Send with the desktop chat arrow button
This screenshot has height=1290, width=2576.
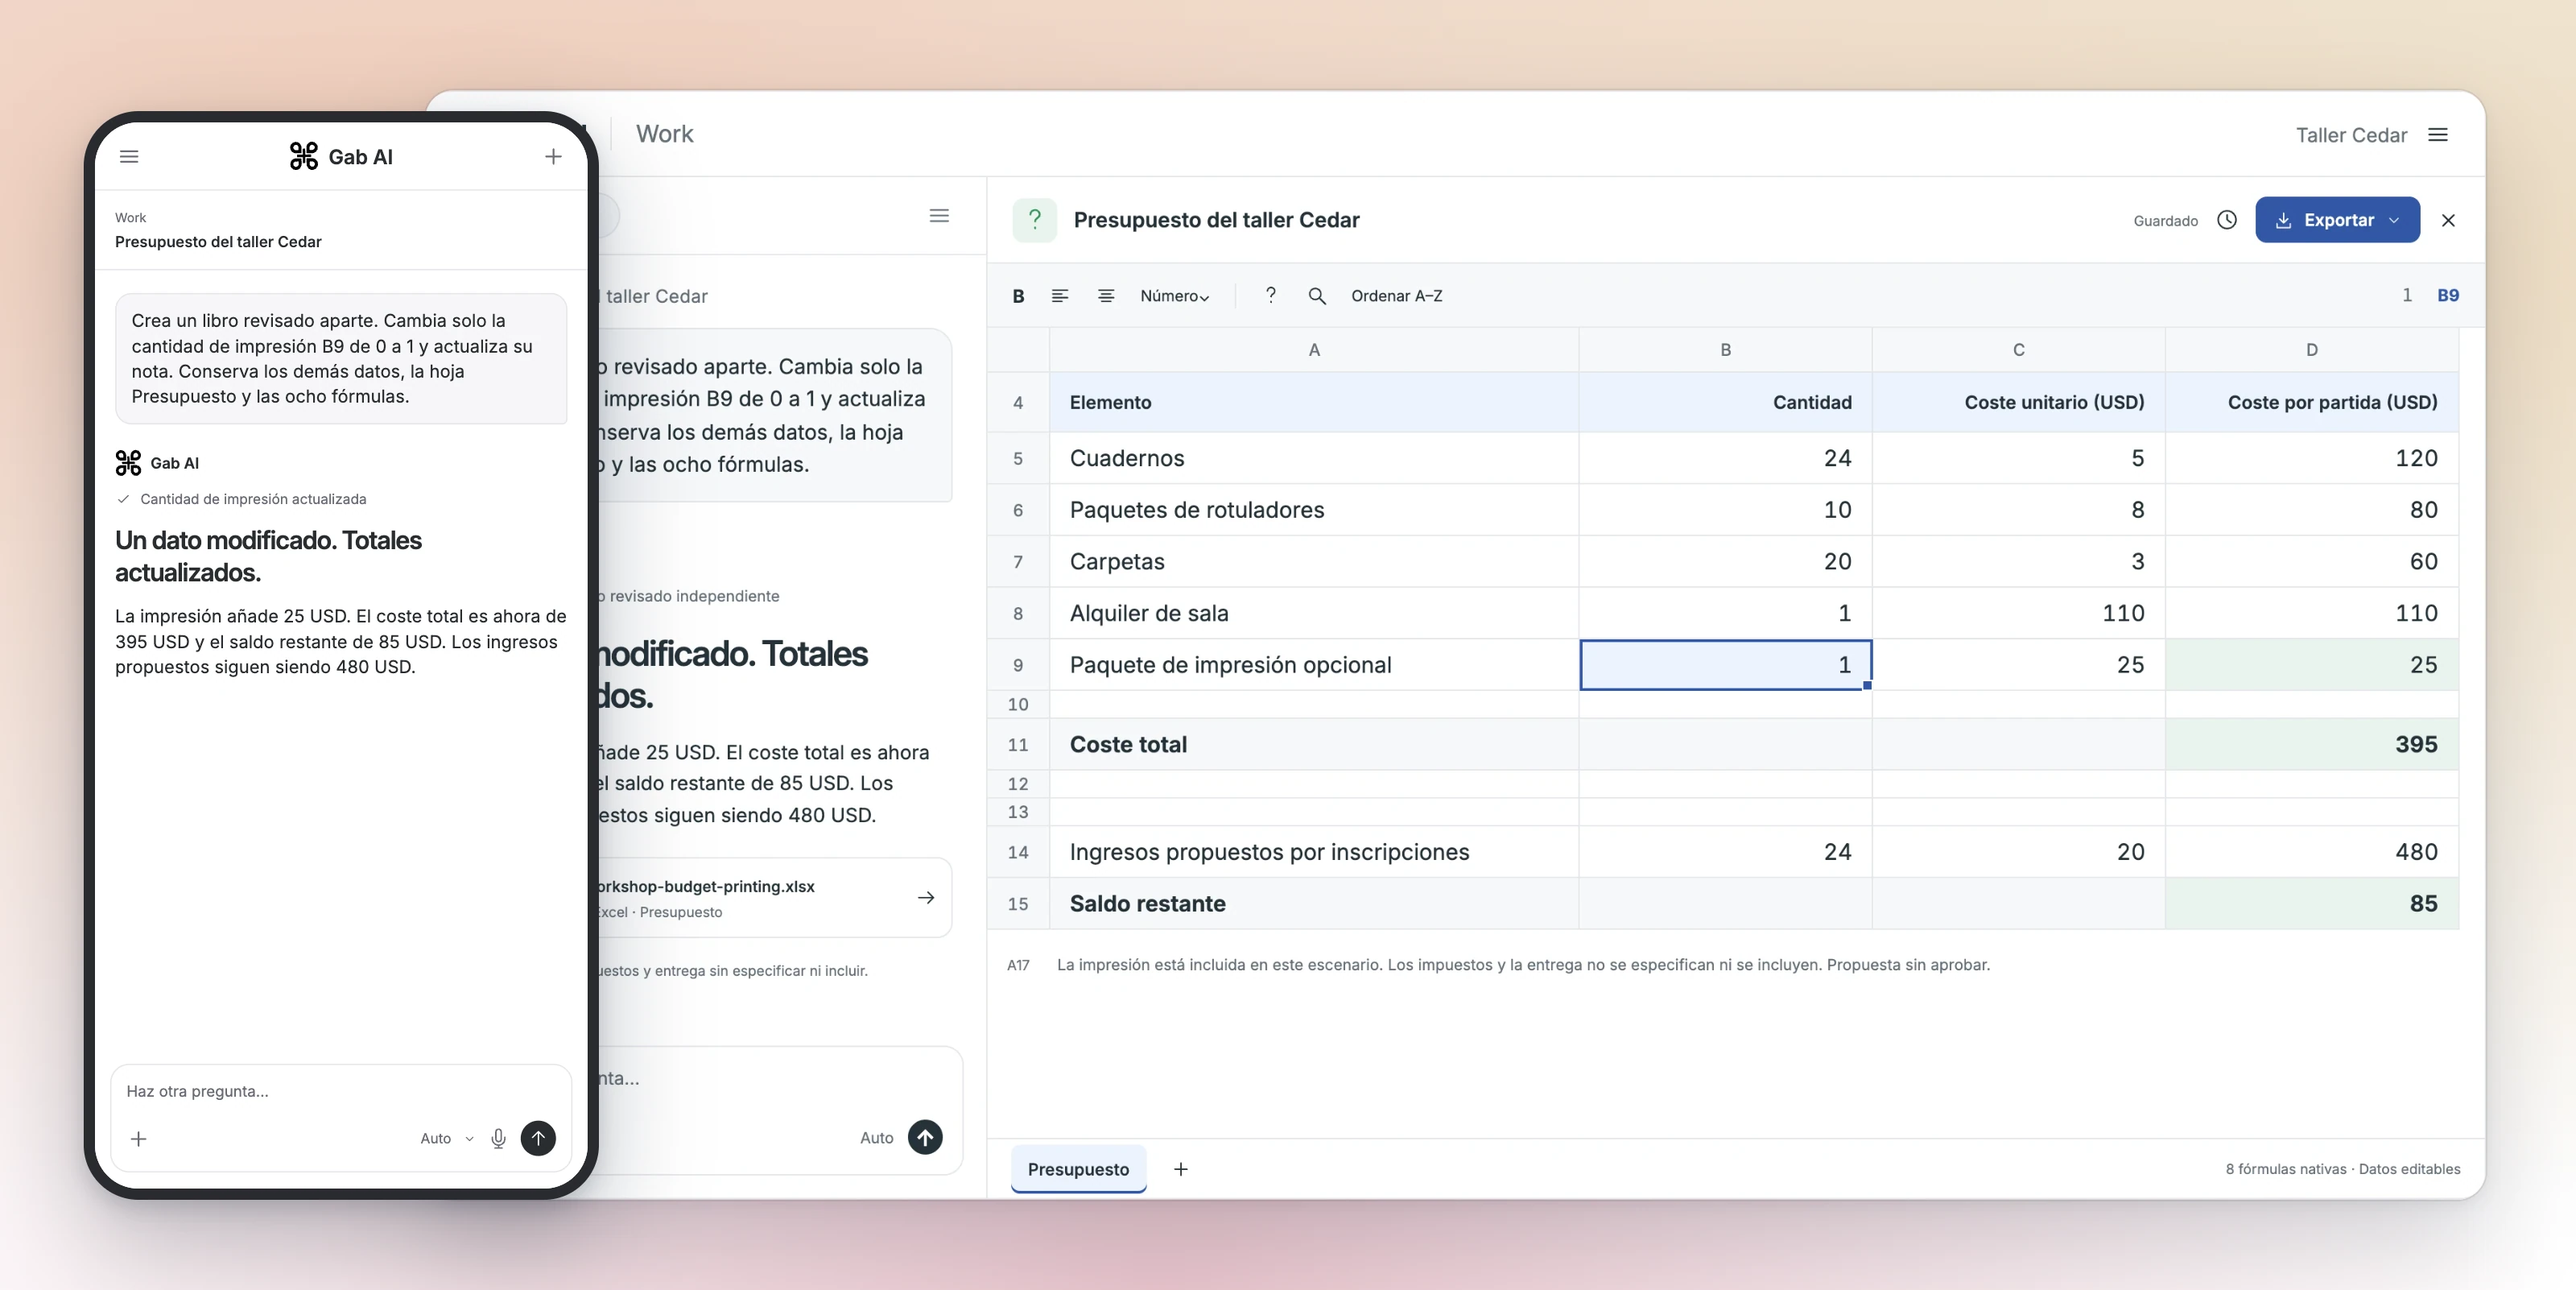925,1137
